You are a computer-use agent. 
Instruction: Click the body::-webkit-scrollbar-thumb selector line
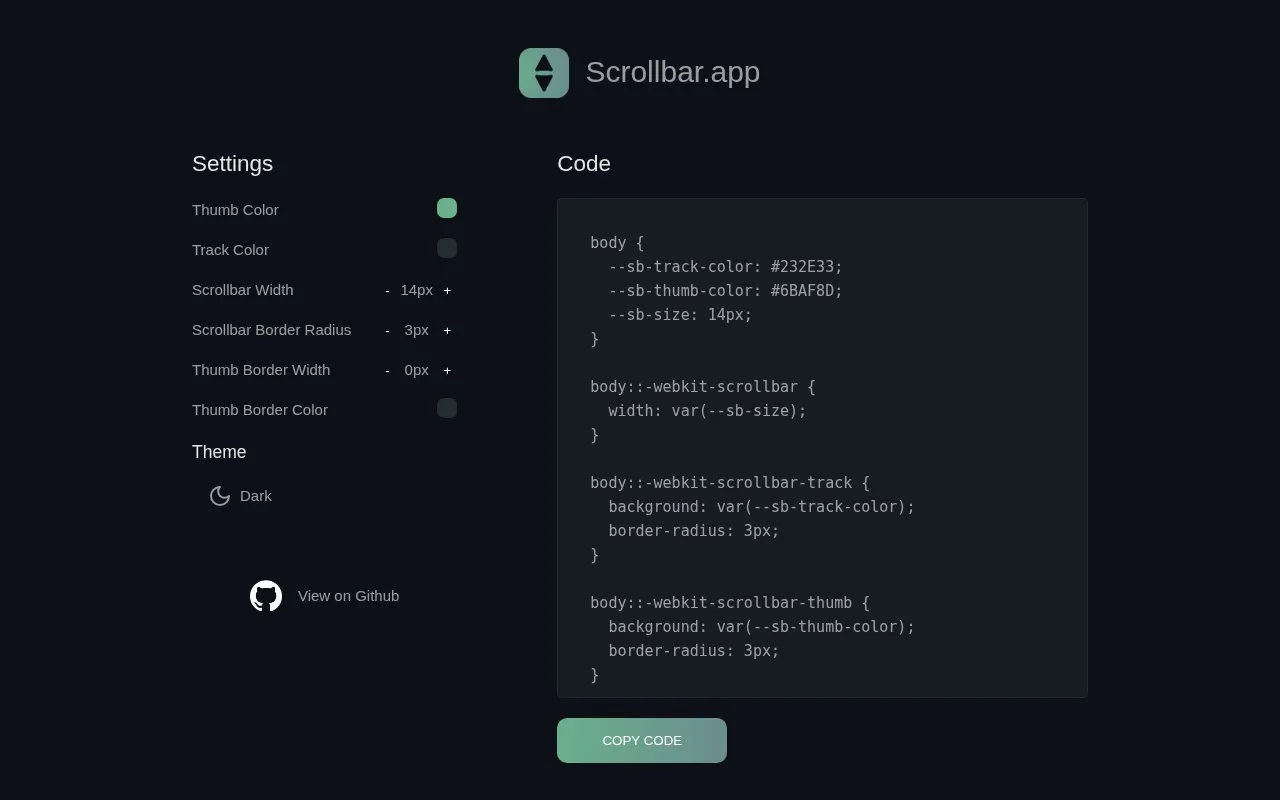pos(730,603)
